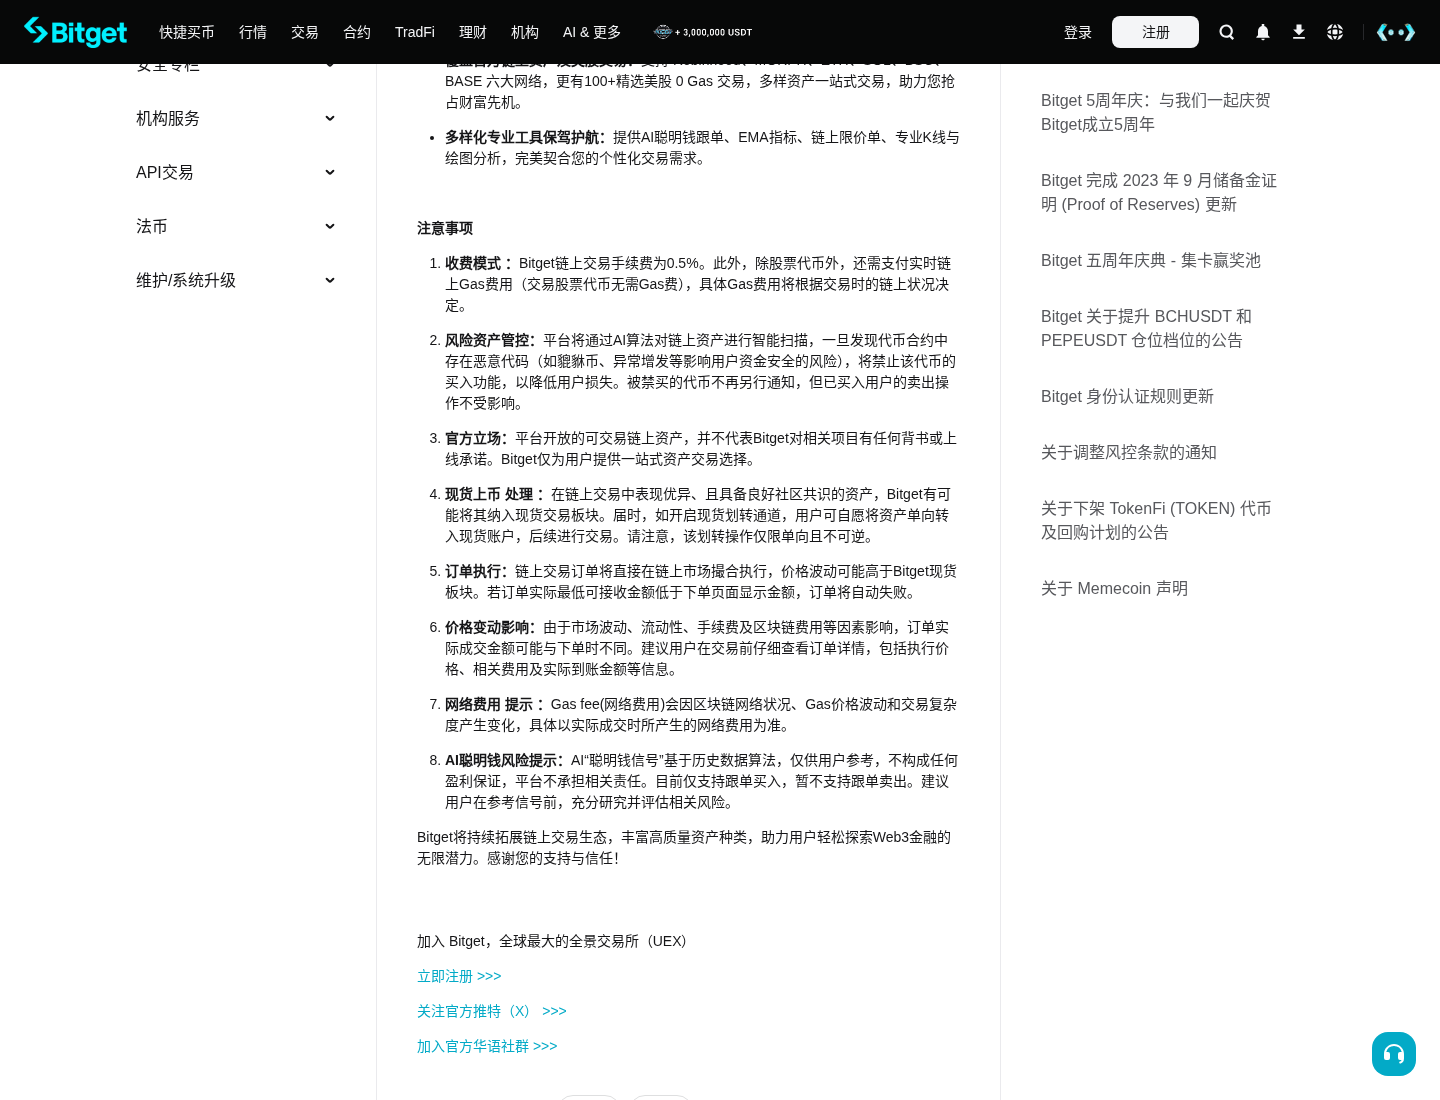The image size is (1440, 1100).
Task: Click the Bitget logo
Action: [76, 32]
